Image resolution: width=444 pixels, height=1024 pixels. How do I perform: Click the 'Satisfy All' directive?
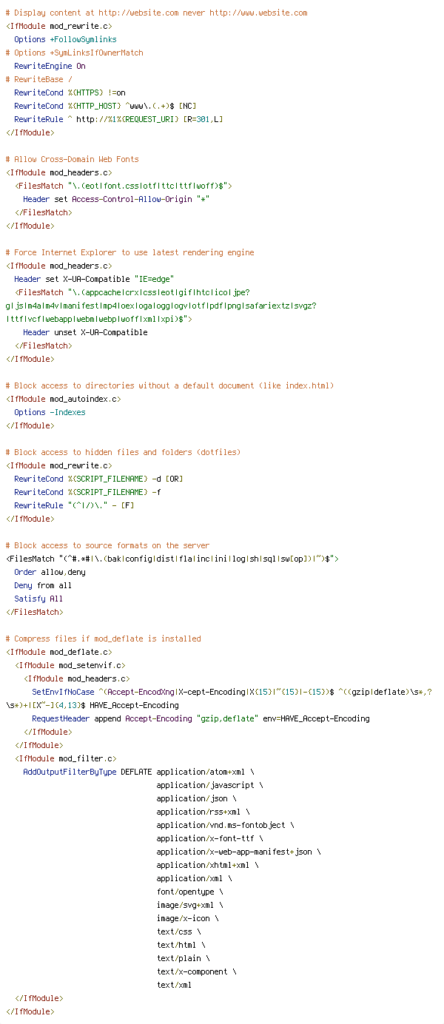[x=39, y=599]
